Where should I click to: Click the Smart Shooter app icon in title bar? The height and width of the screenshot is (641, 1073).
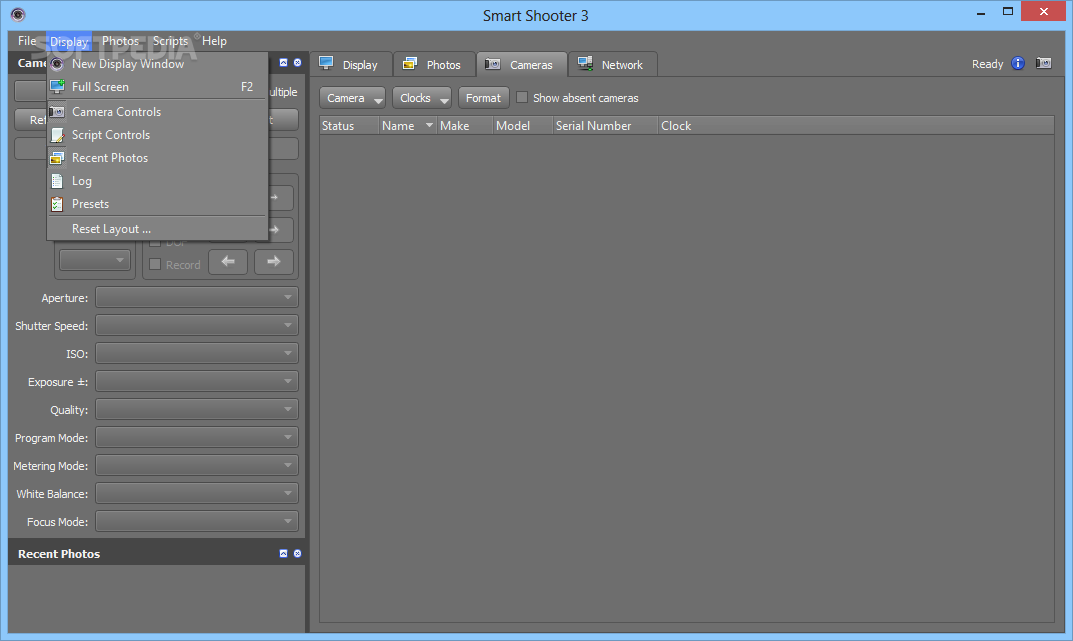pyautogui.click(x=18, y=14)
